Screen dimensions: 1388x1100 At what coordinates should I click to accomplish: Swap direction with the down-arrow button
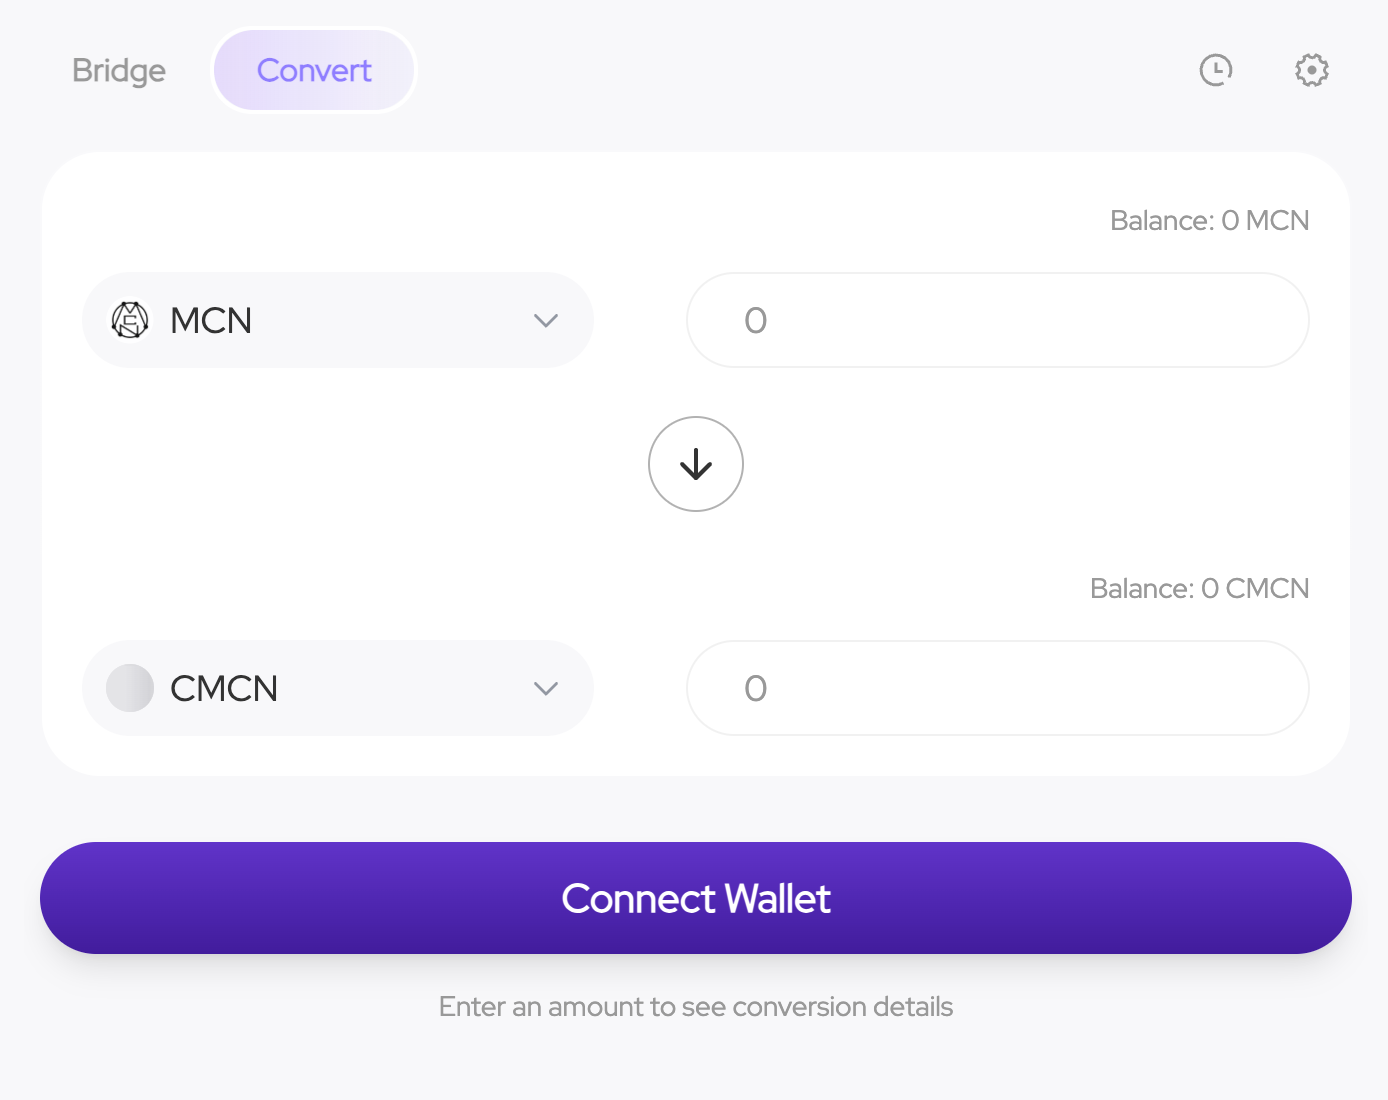696,464
